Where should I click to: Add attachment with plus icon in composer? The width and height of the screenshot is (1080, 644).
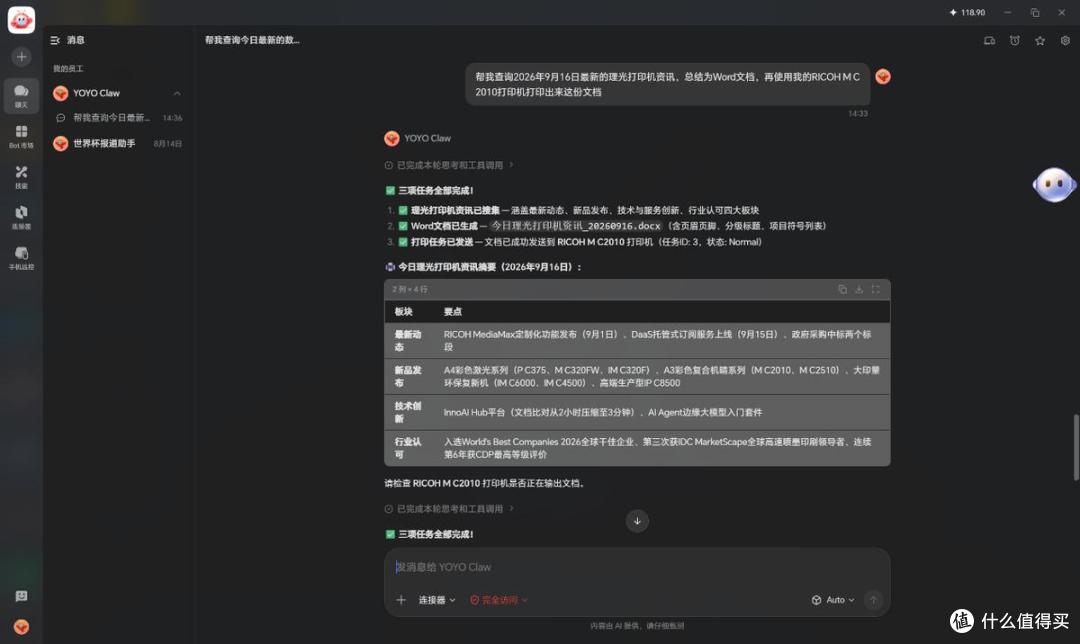[x=401, y=600]
